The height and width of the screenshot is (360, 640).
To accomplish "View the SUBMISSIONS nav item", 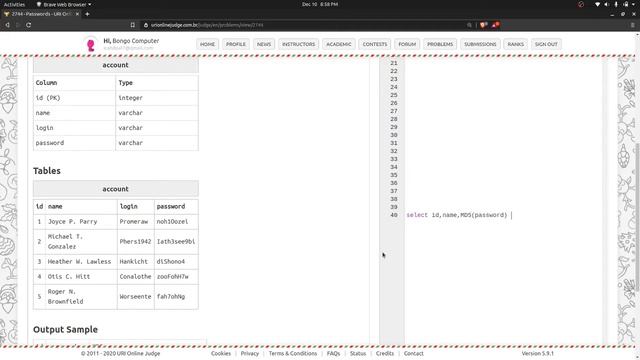I will click(480, 44).
